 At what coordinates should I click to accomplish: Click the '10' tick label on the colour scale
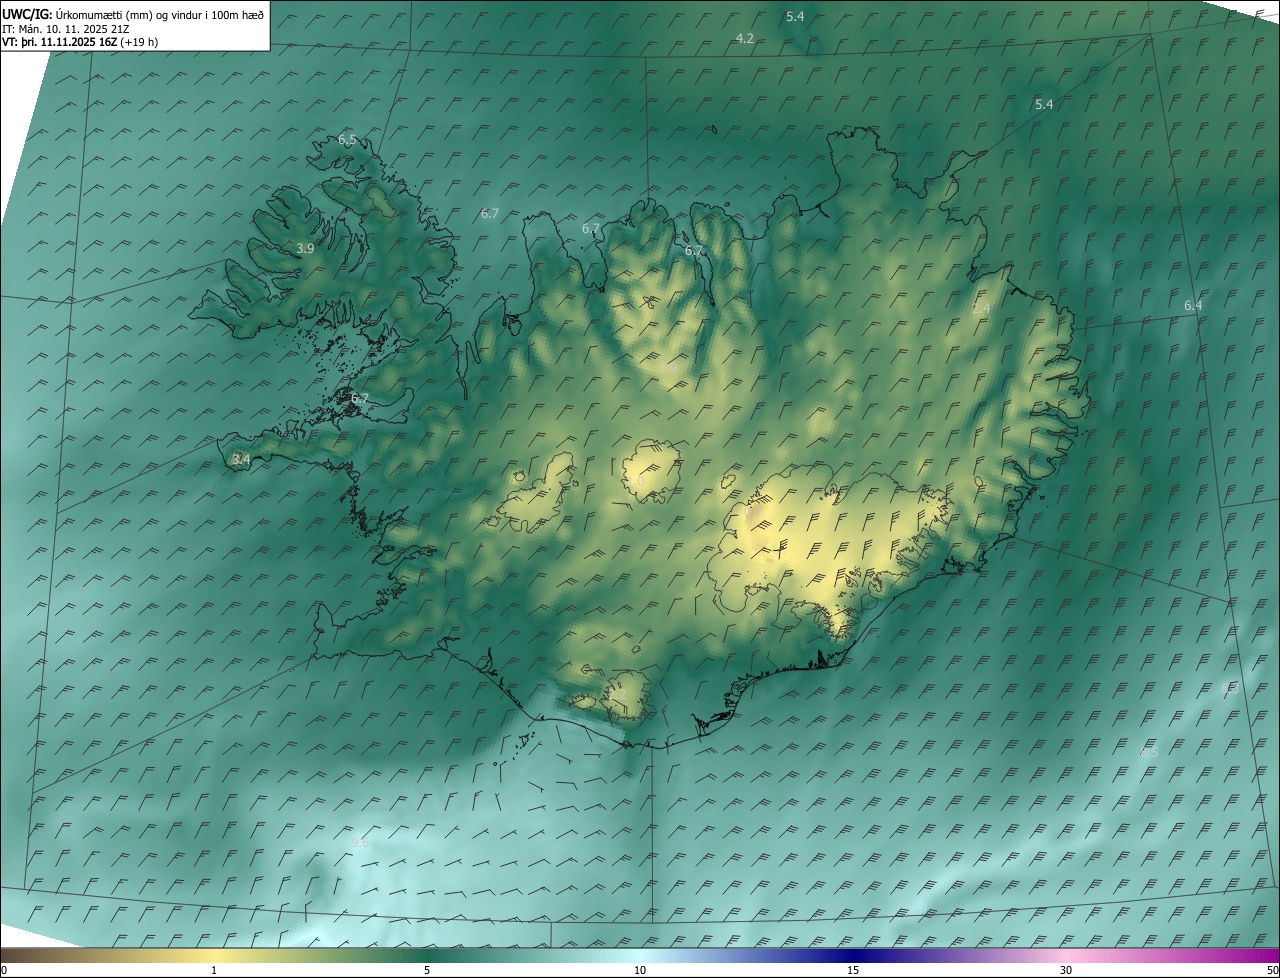click(640, 970)
